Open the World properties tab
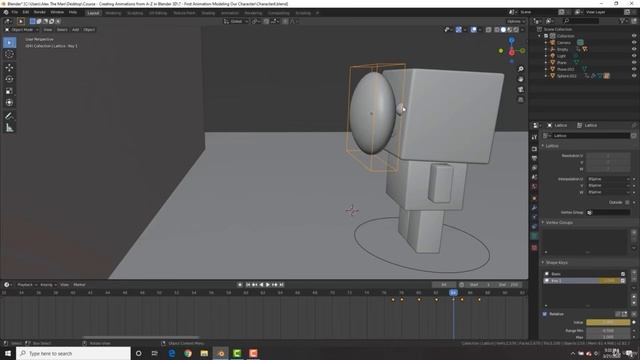The image size is (640, 360). [x=534, y=187]
